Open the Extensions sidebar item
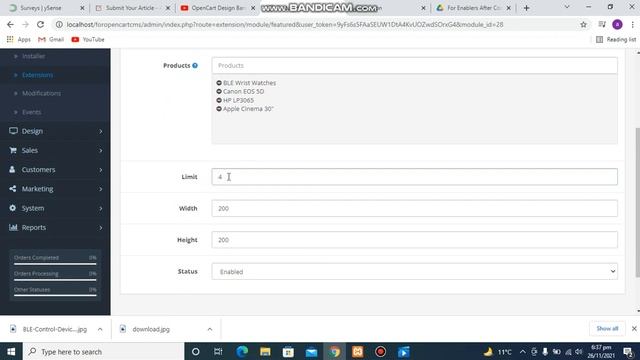Image resolution: width=640 pixels, height=360 pixels. pos(38,75)
